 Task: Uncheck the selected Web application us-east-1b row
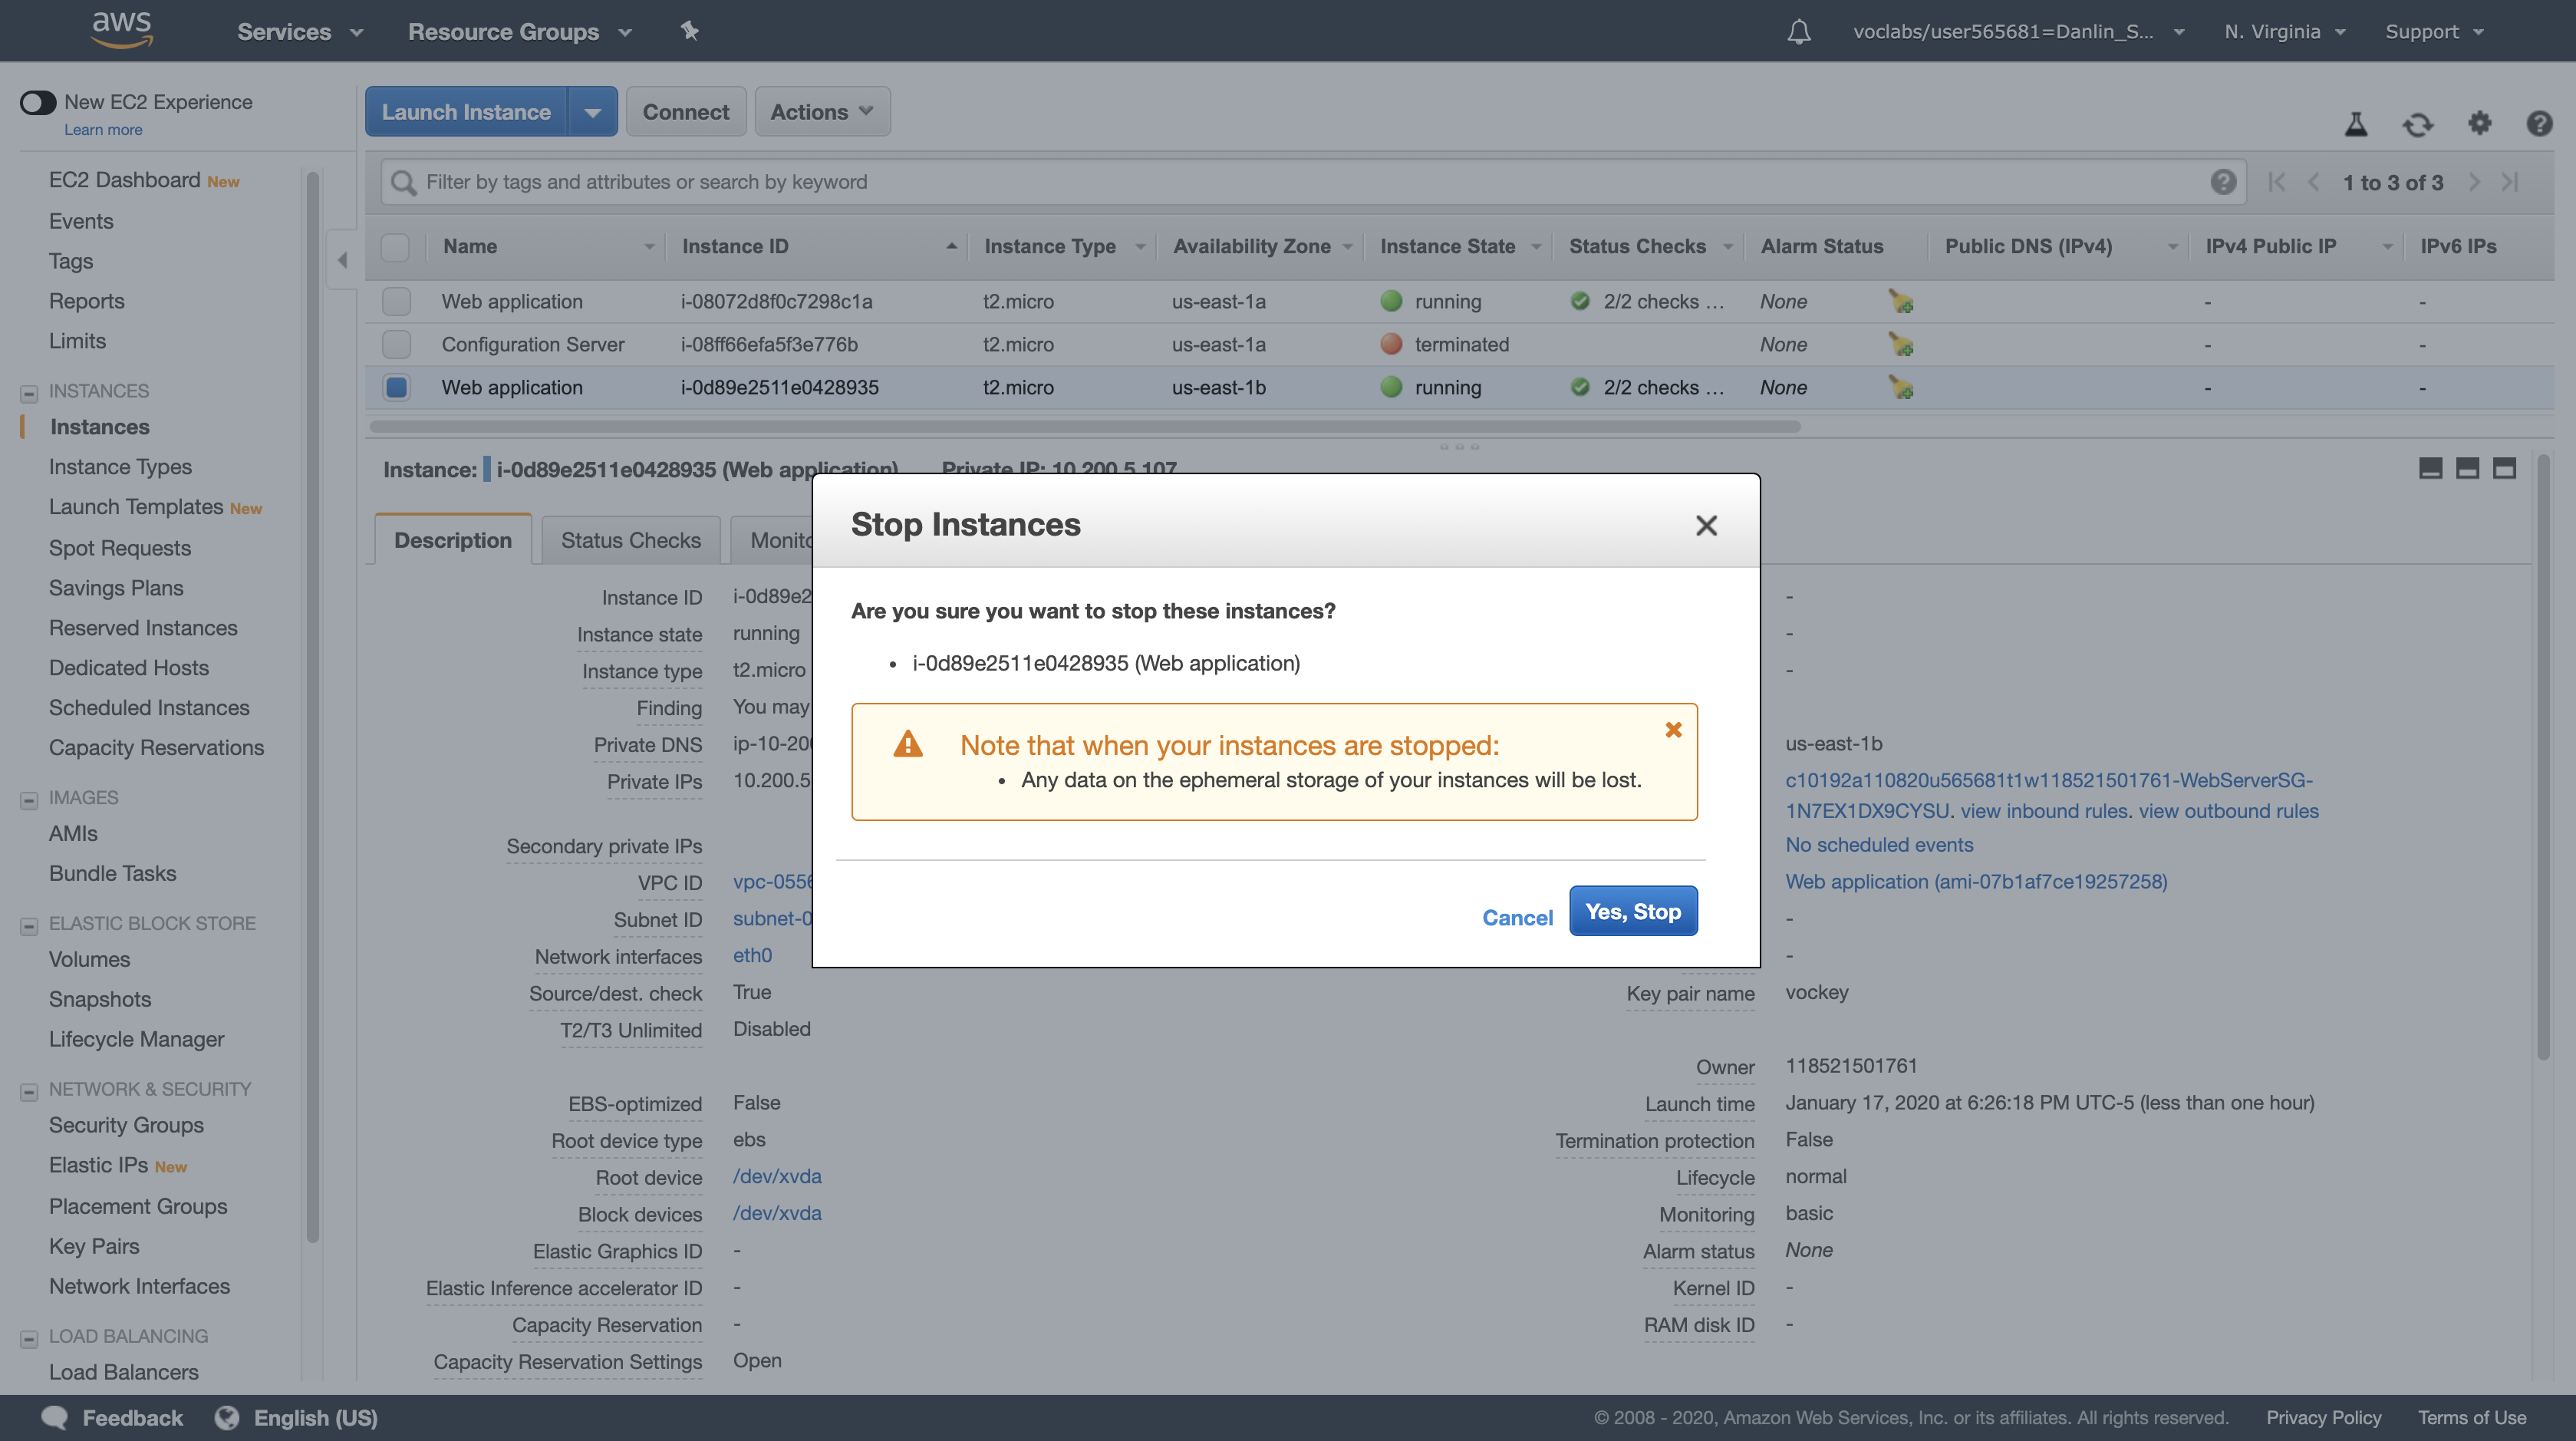[x=396, y=388]
